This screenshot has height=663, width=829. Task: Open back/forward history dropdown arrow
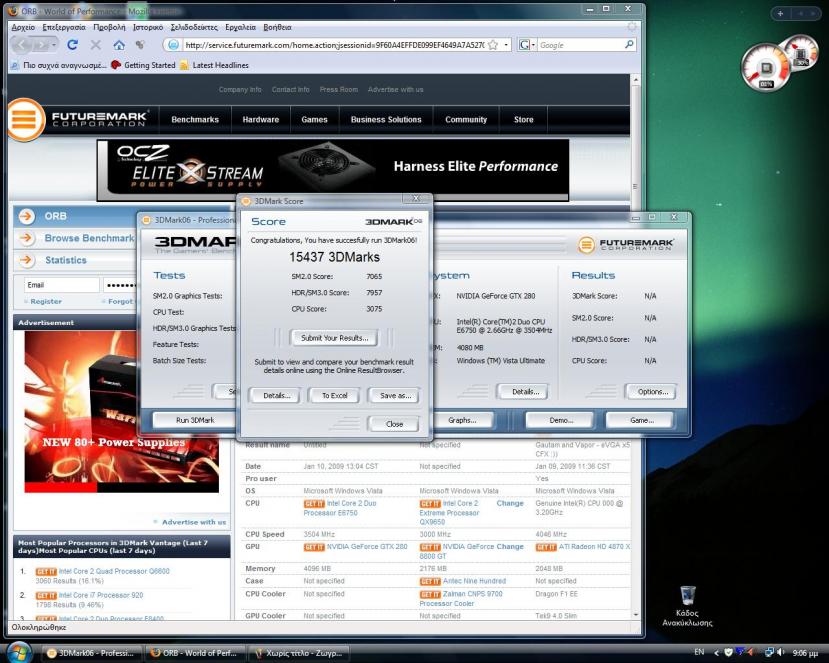click(54, 45)
